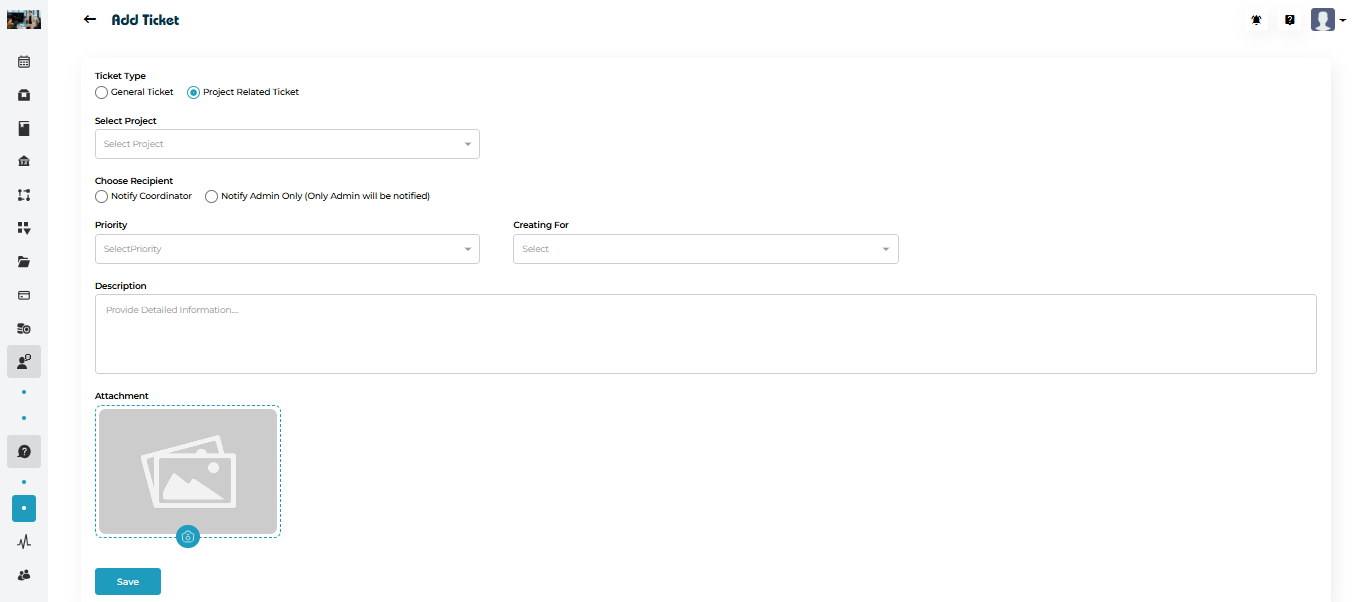Click the attachment image placeholder
The image size is (1360, 602).
point(188,470)
